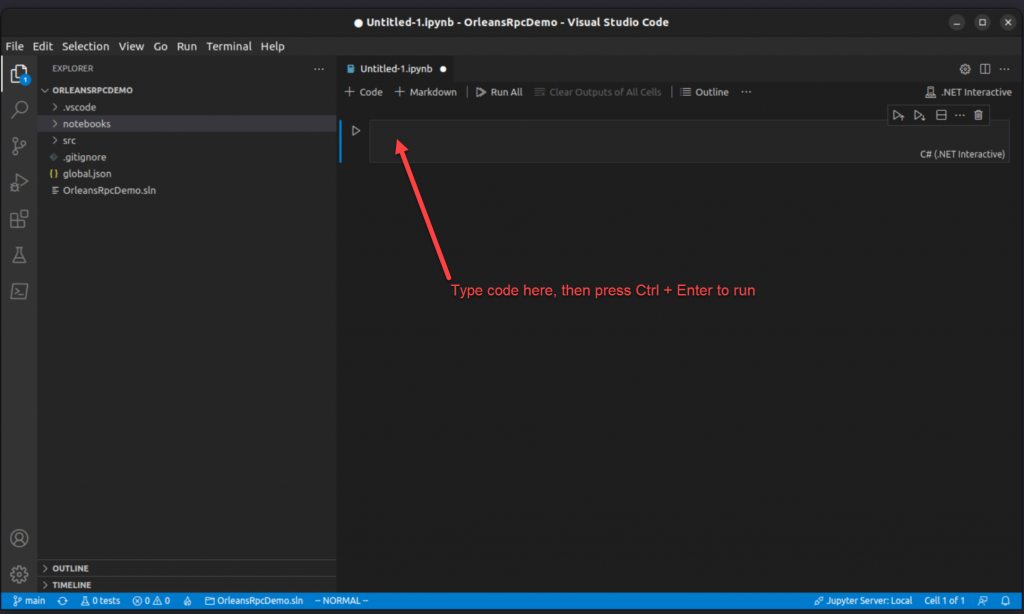Open the Go menu
Screen dimensions: 1024x614
click(x=161, y=46)
